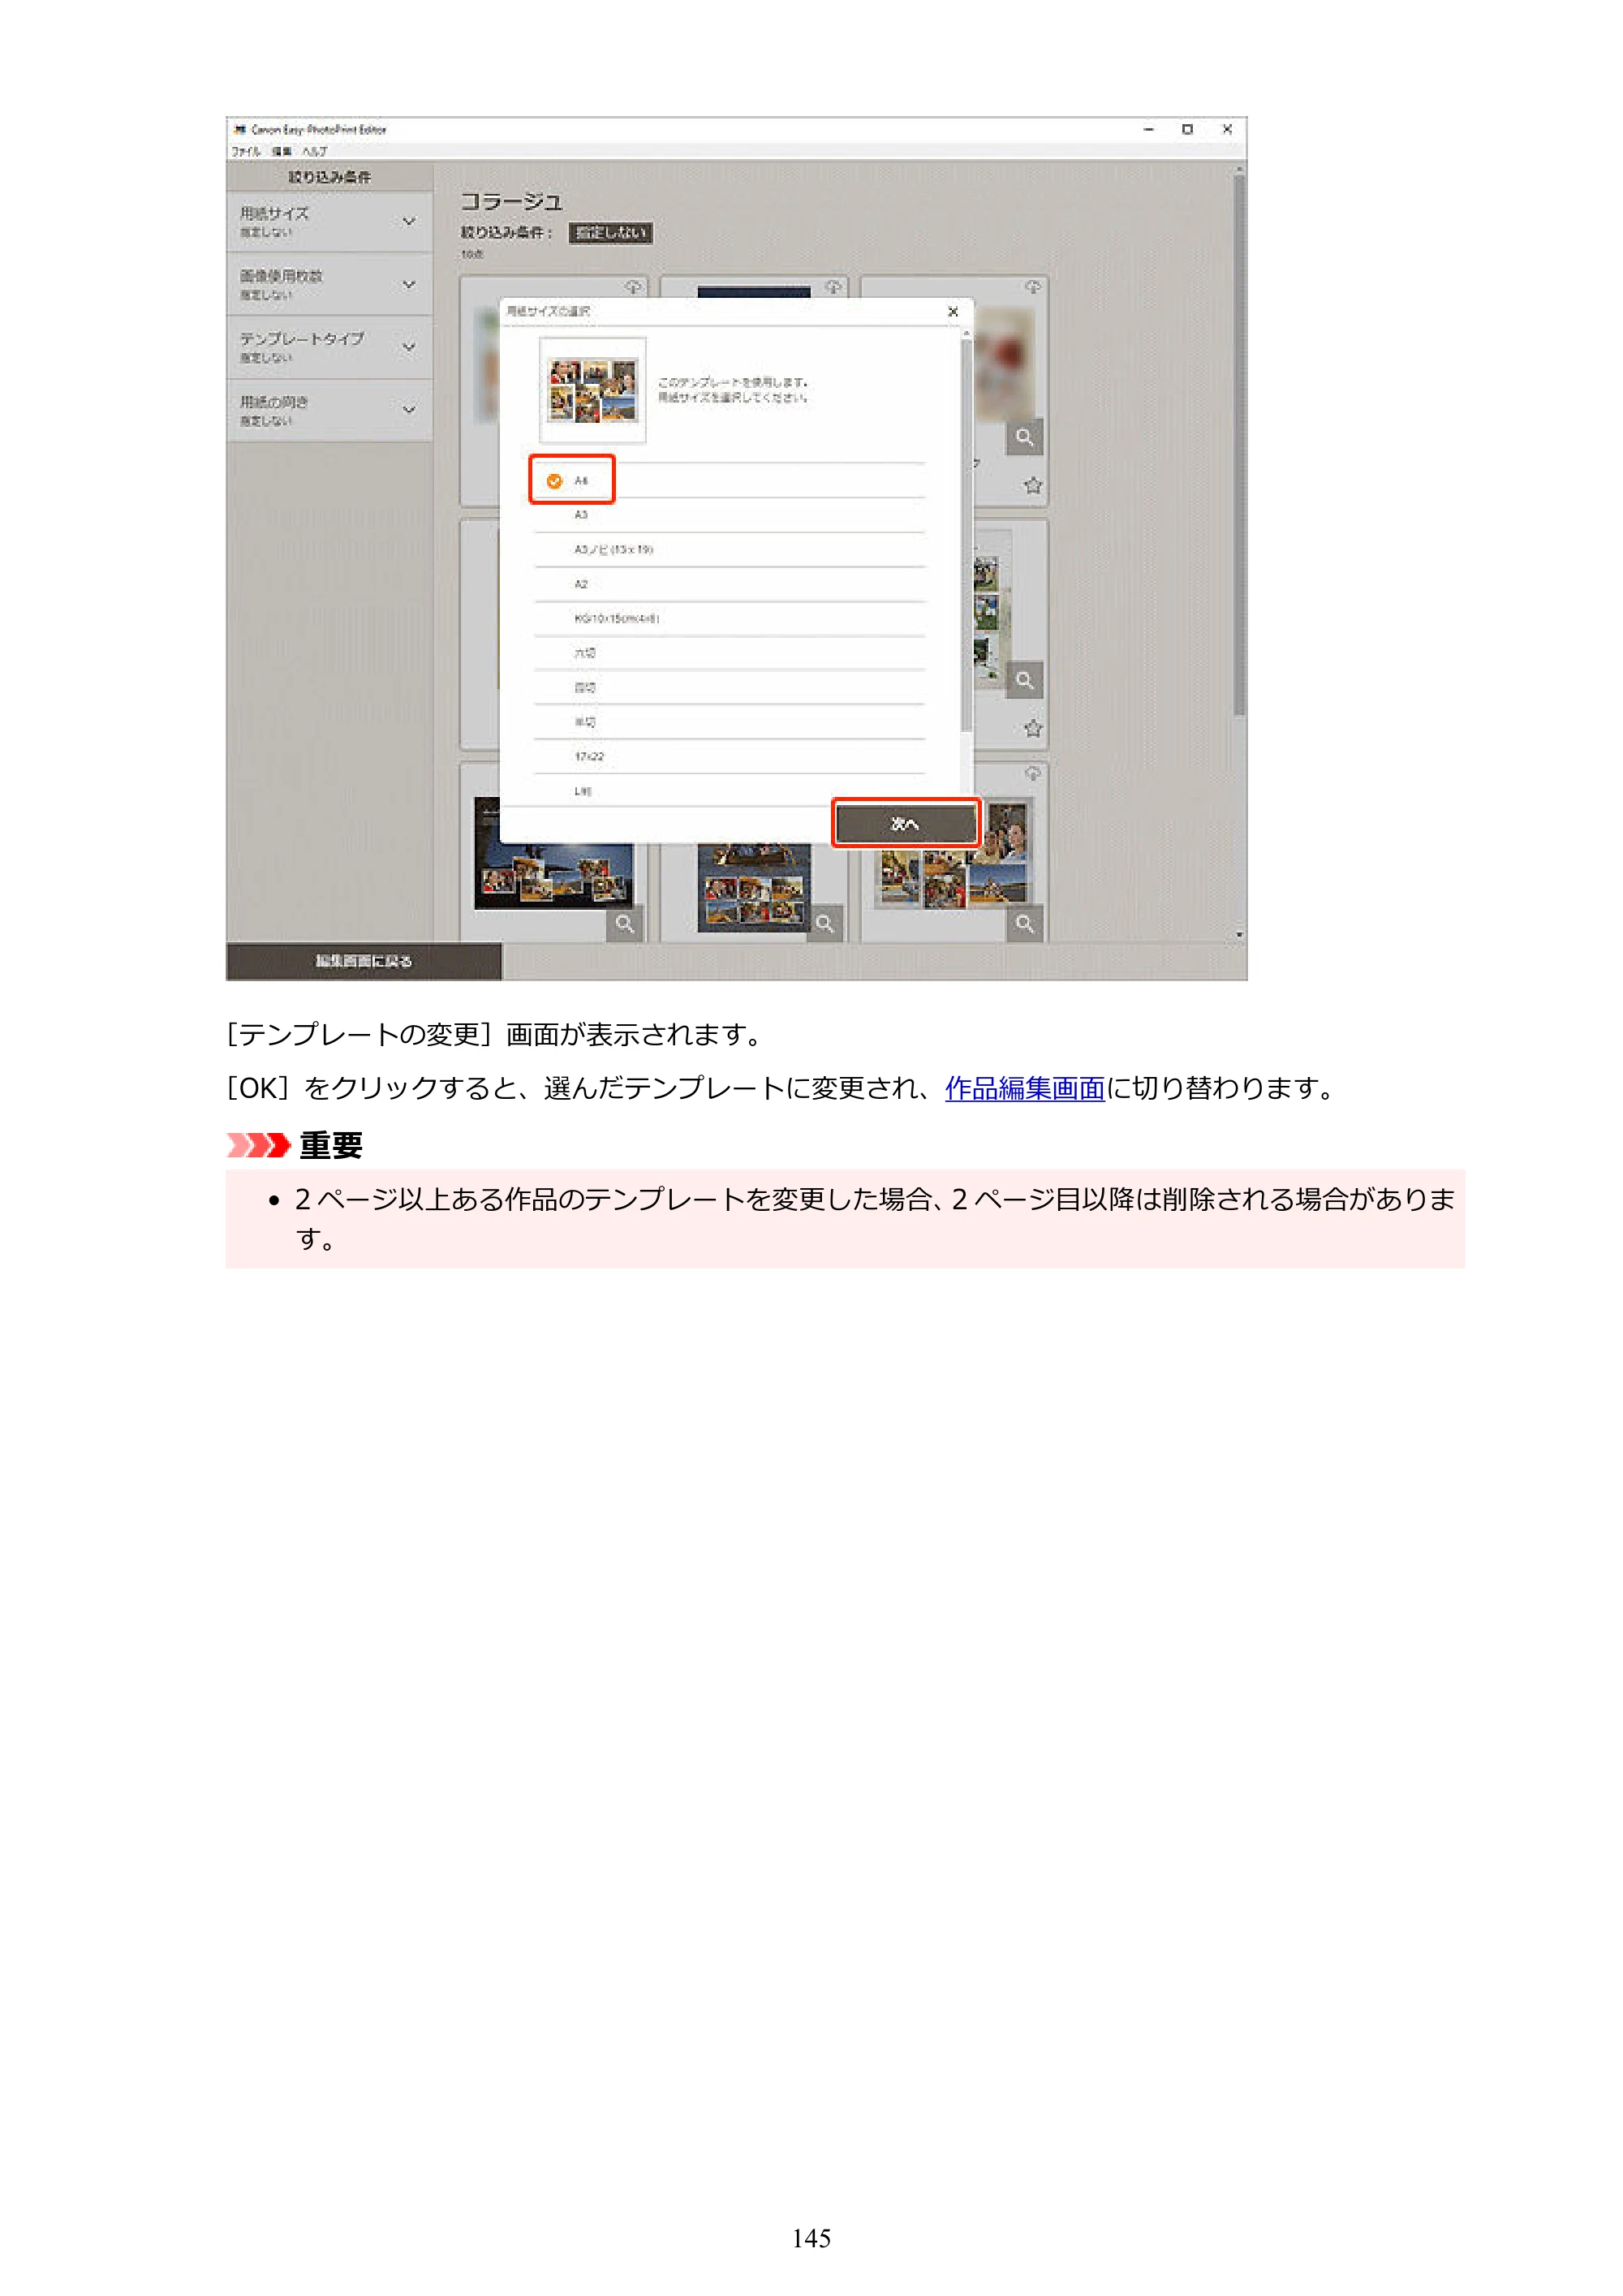
Task: Select the A3 paper size option
Action: pos(730,515)
